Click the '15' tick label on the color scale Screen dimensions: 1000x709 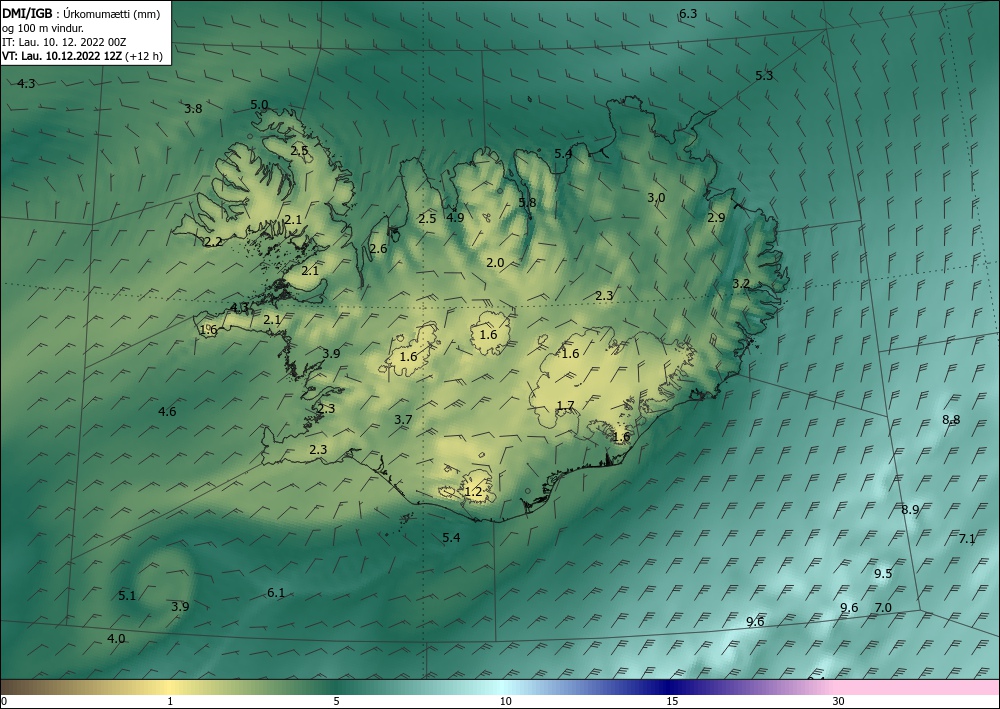click(x=672, y=702)
